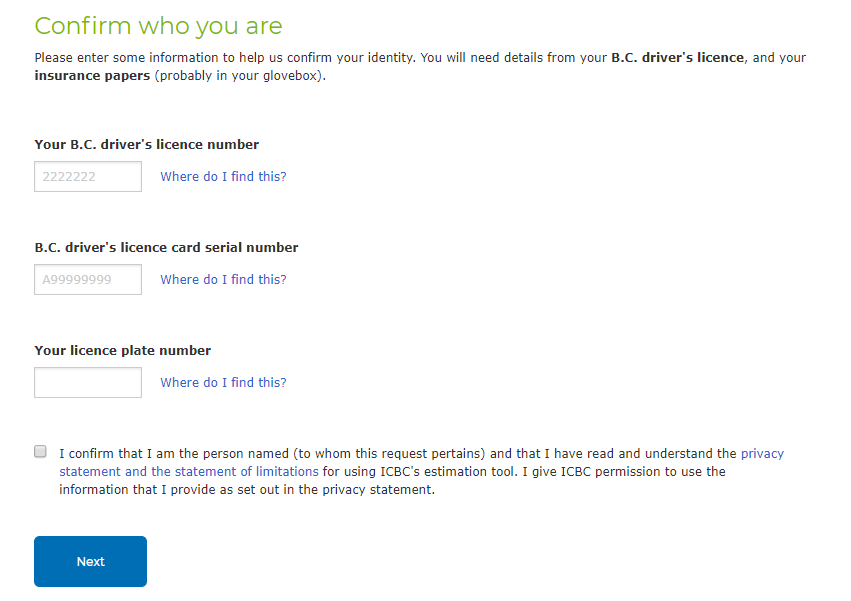Click the 'Your licence plate number' label

(123, 351)
